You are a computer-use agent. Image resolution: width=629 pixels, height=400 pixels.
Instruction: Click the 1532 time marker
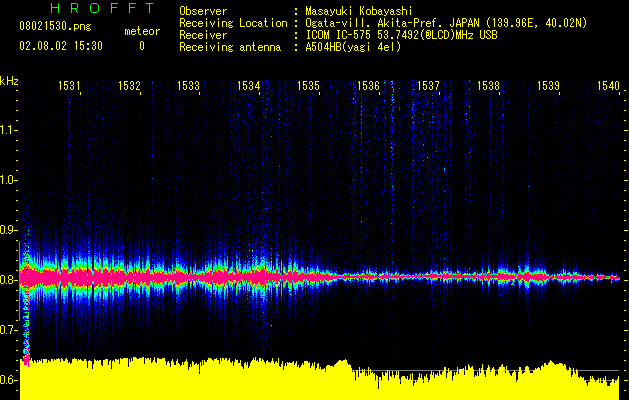pos(129,85)
